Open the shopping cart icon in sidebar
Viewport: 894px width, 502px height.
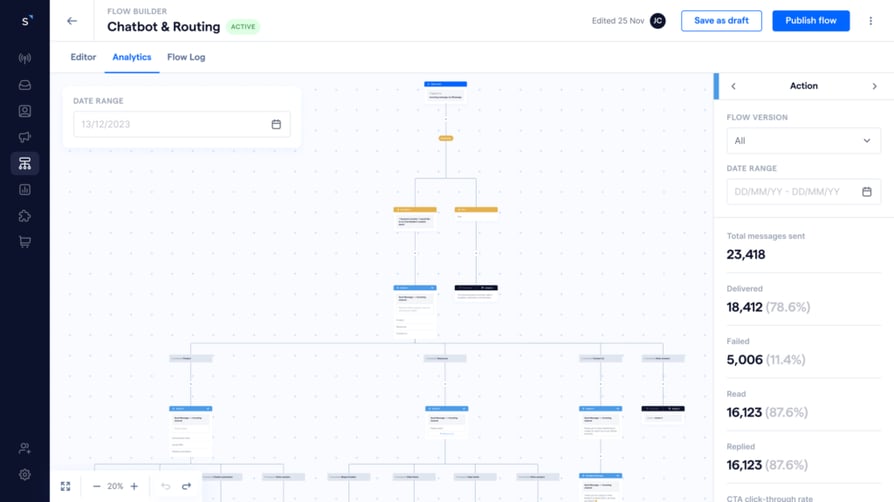click(x=25, y=242)
